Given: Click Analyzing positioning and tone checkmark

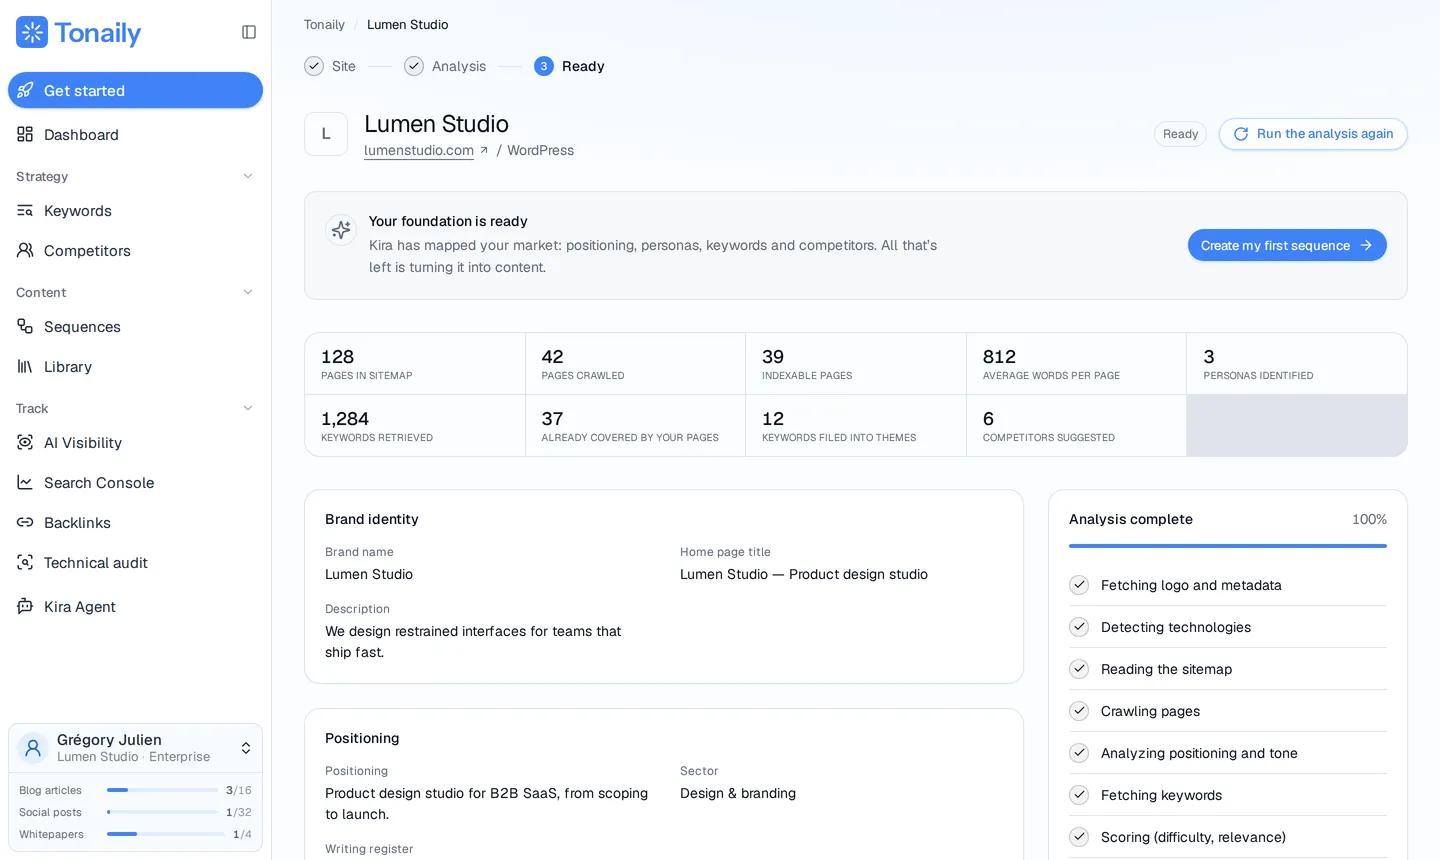Looking at the screenshot, I should (x=1079, y=753).
